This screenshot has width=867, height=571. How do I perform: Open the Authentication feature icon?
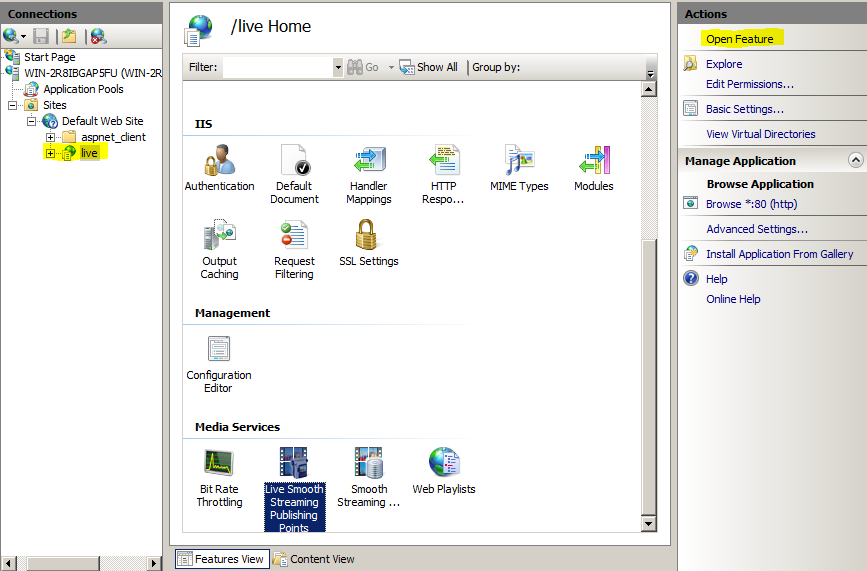pos(220,160)
